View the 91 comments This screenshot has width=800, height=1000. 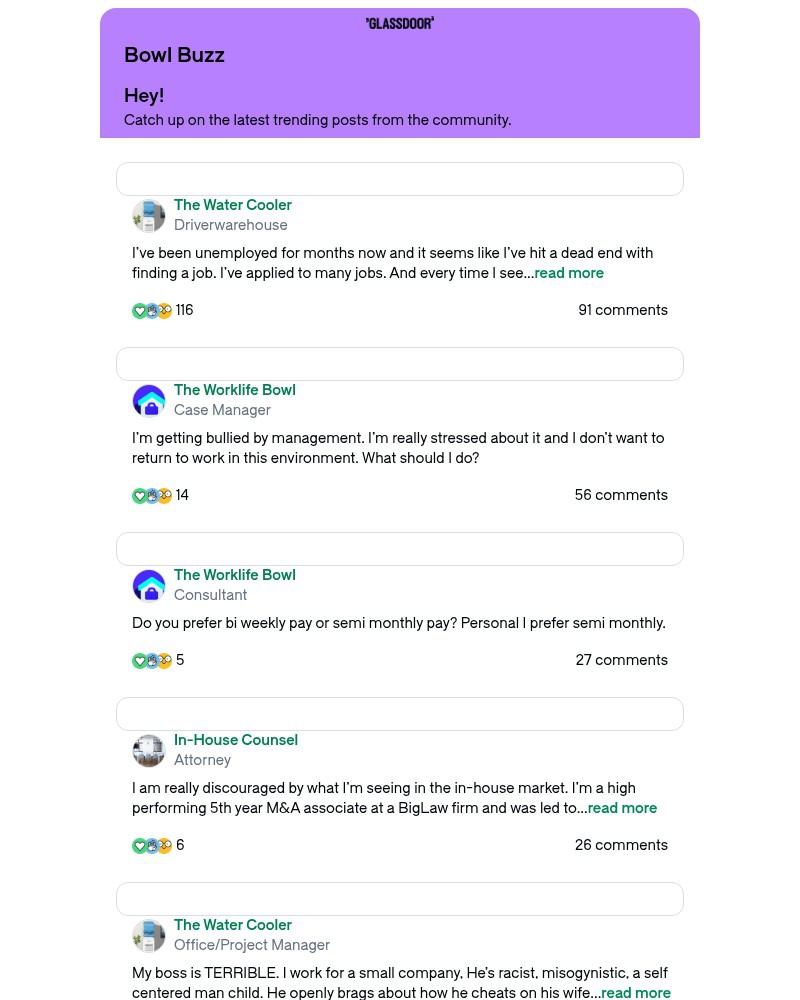point(623,310)
